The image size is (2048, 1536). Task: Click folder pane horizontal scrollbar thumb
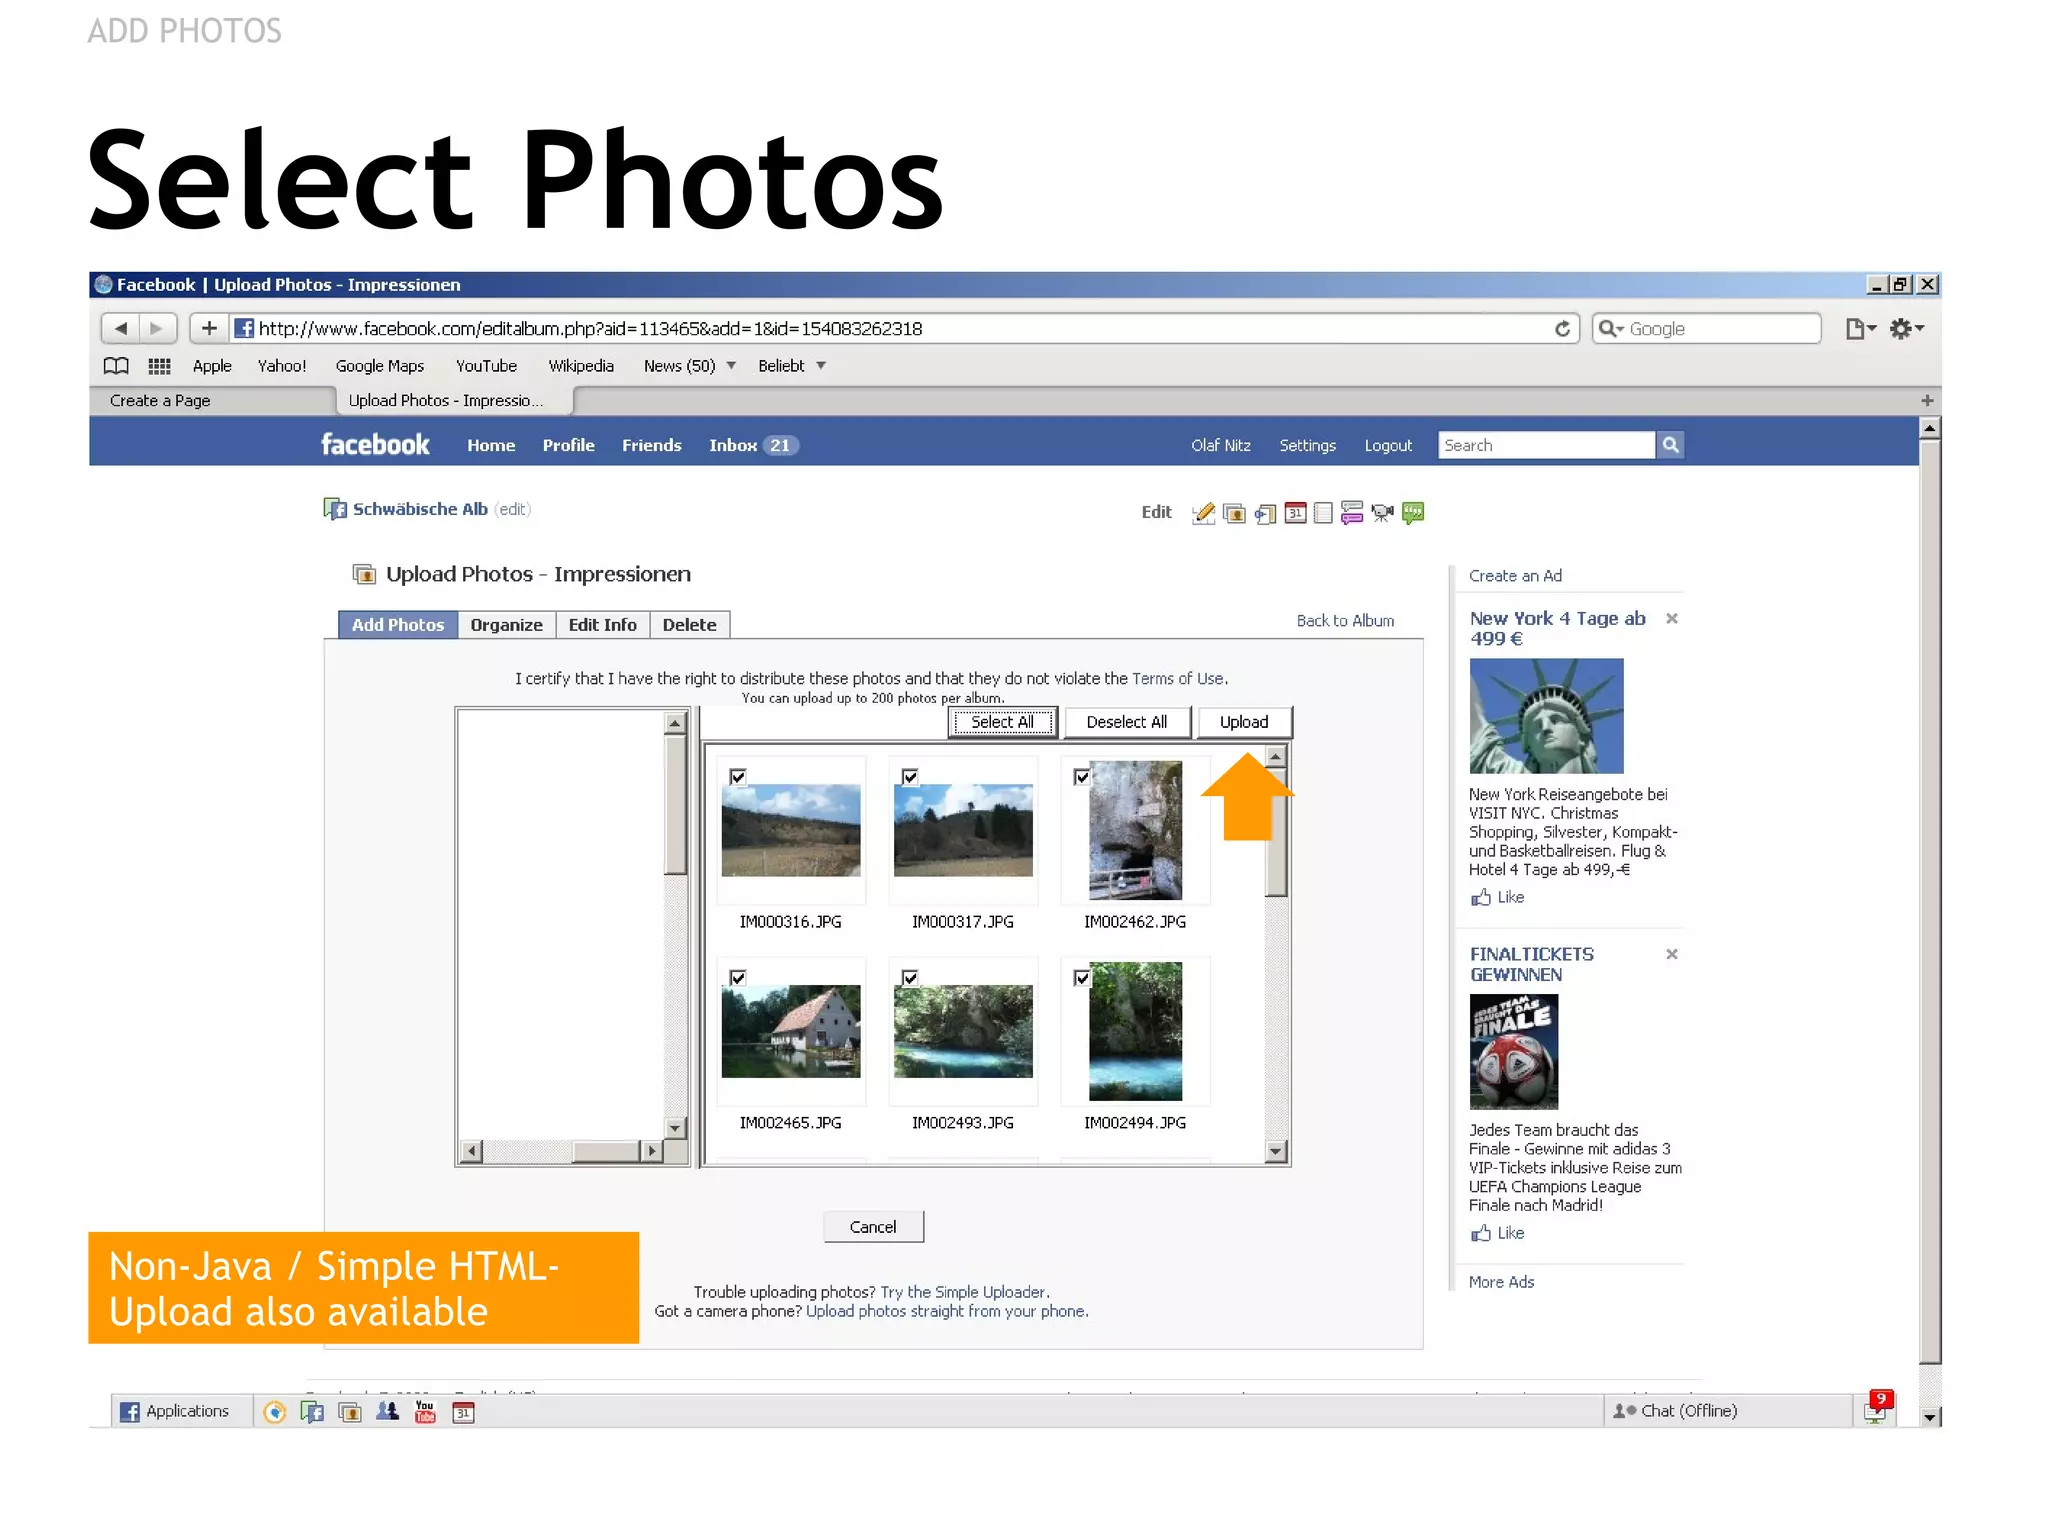coord(606,1151)
